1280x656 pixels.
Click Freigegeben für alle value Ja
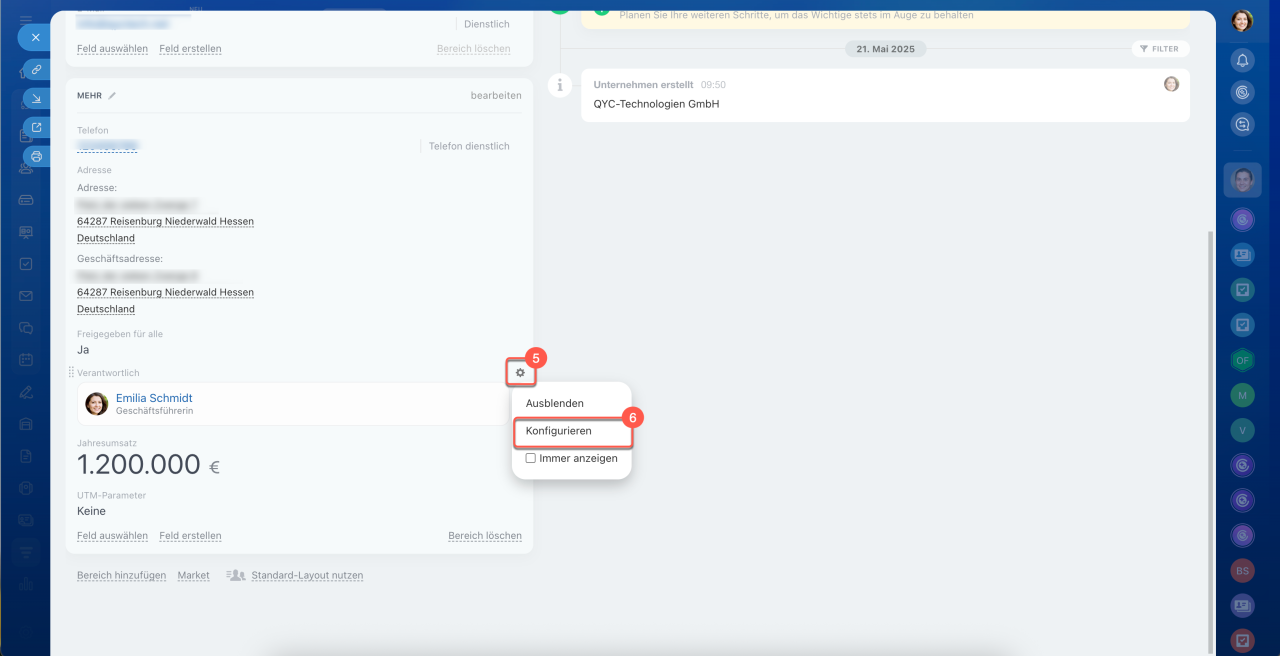(x=83, y=350)
